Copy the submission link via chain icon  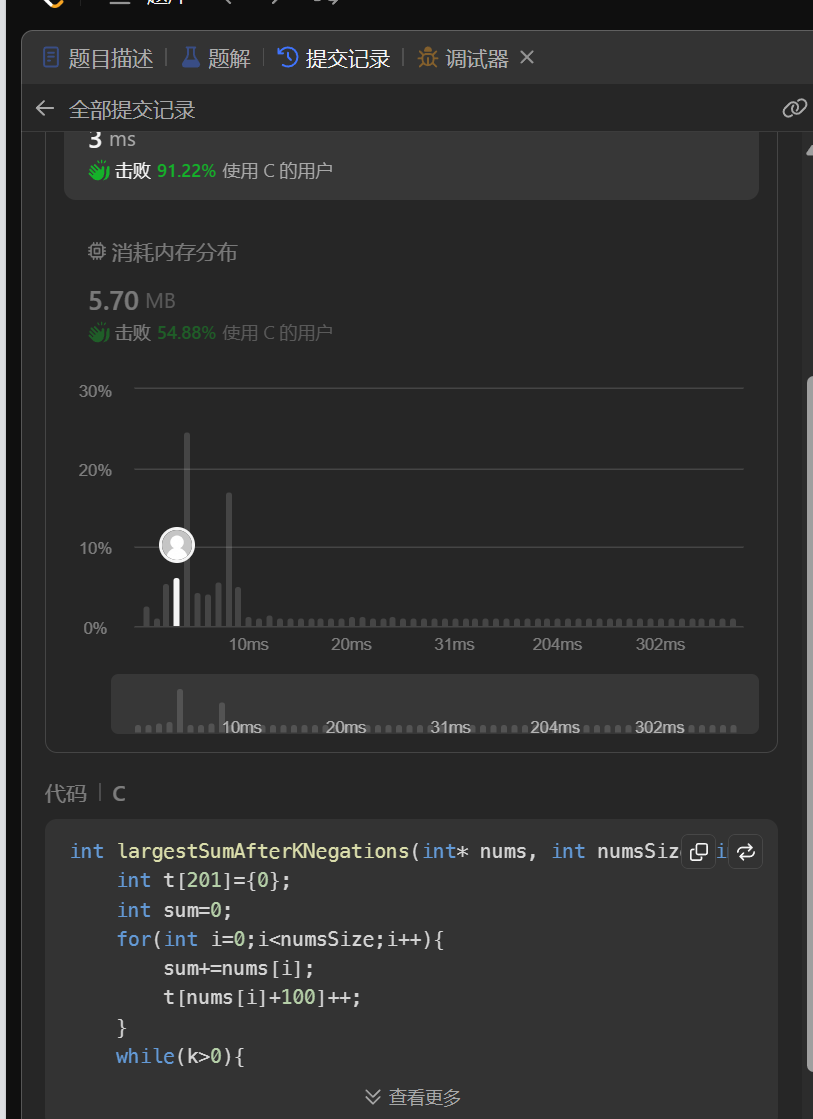(x=794, y=109)
